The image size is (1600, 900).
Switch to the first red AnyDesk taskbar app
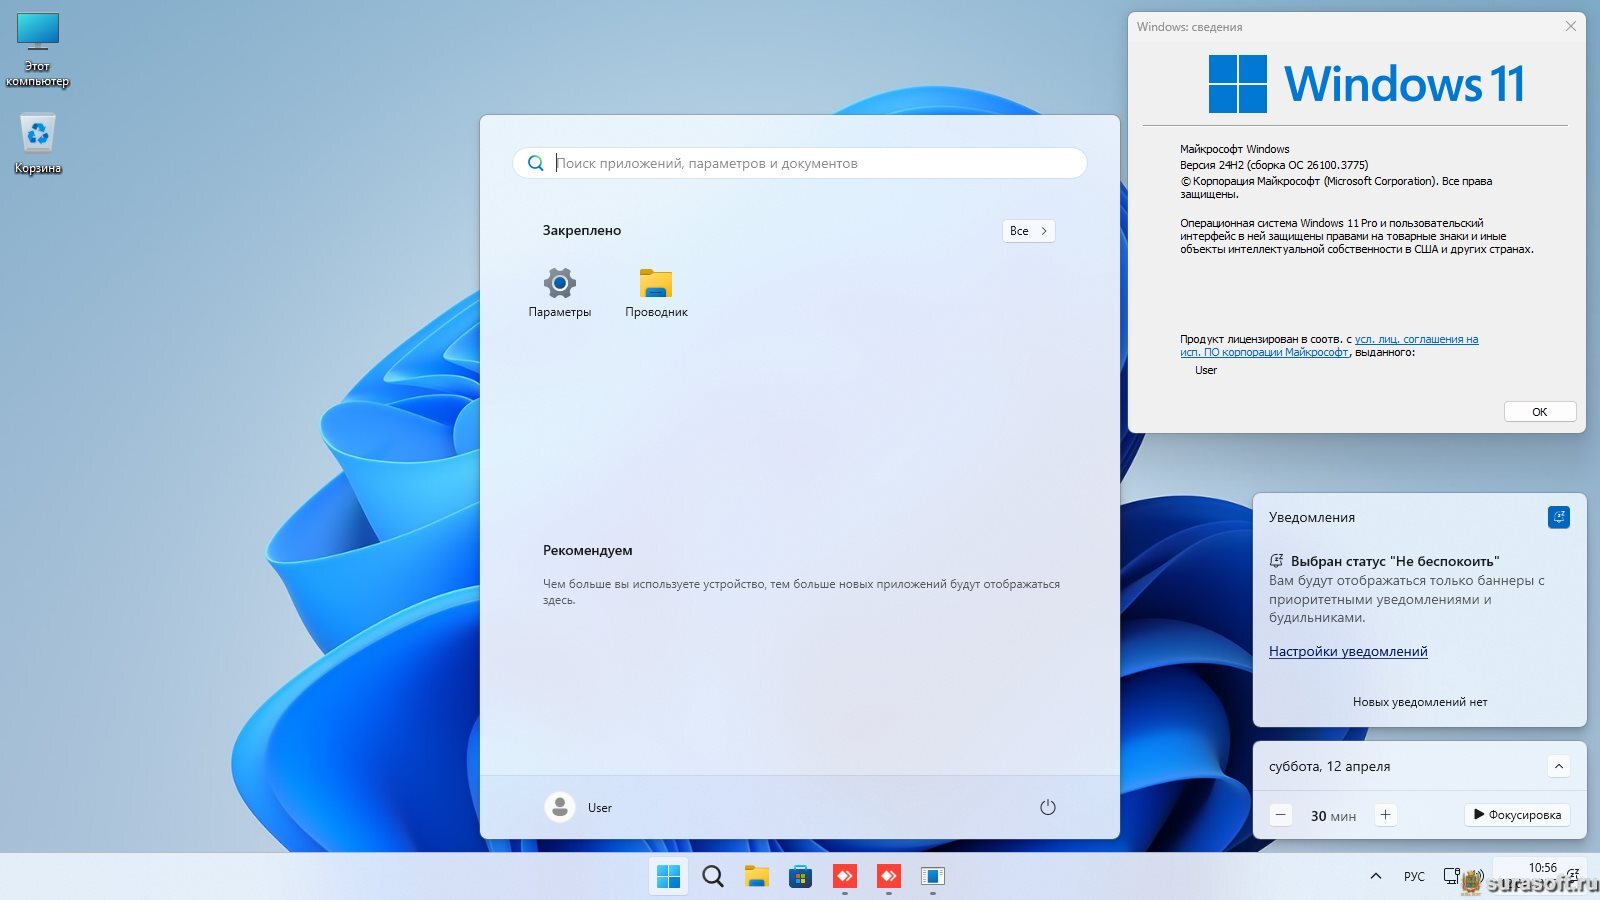point(844,877)
